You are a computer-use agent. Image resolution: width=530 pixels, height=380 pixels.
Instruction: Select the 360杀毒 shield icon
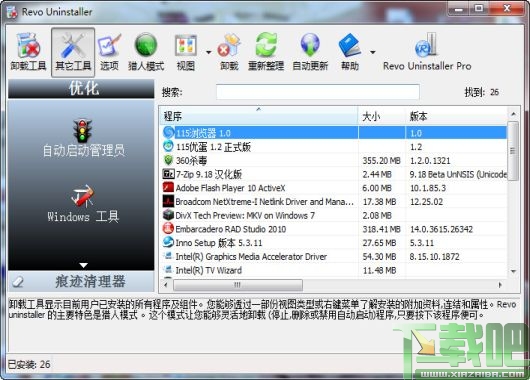(168, 160)
